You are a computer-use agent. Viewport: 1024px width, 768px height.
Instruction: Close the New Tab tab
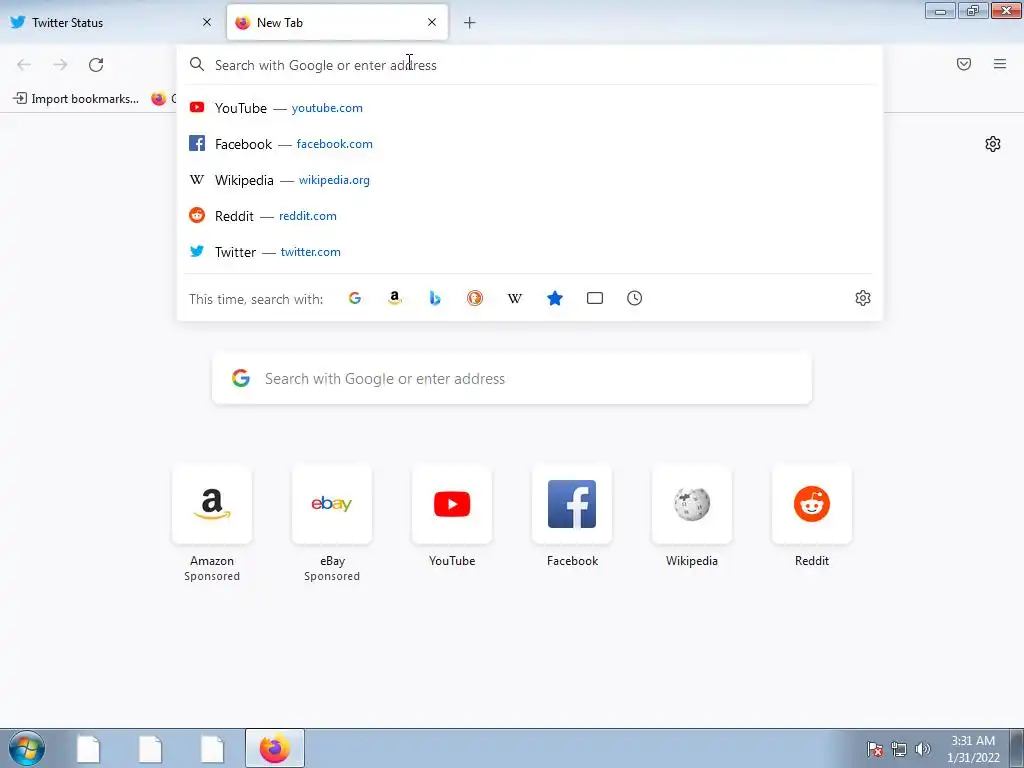click(432, 22)
